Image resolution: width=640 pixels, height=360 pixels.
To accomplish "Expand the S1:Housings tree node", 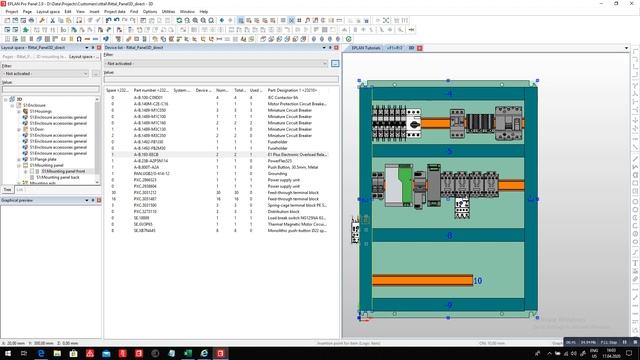I will coord(19,111).
